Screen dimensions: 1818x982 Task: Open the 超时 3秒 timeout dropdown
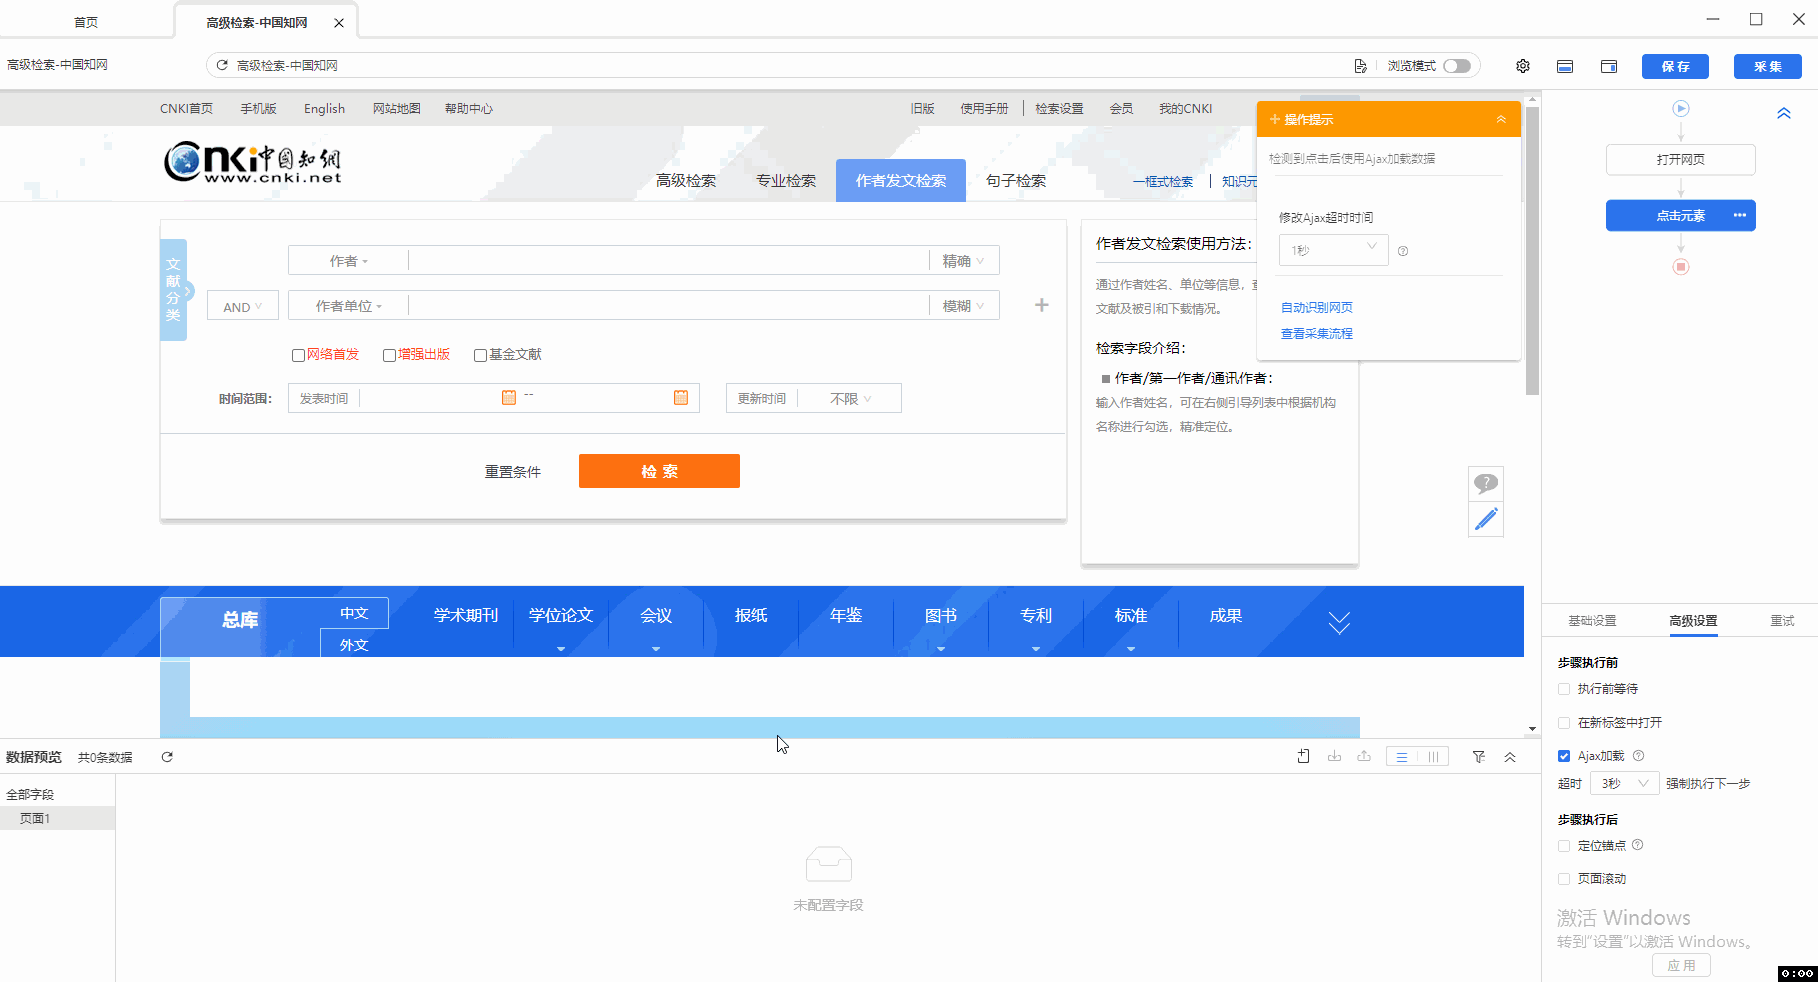click(1624, 783)
